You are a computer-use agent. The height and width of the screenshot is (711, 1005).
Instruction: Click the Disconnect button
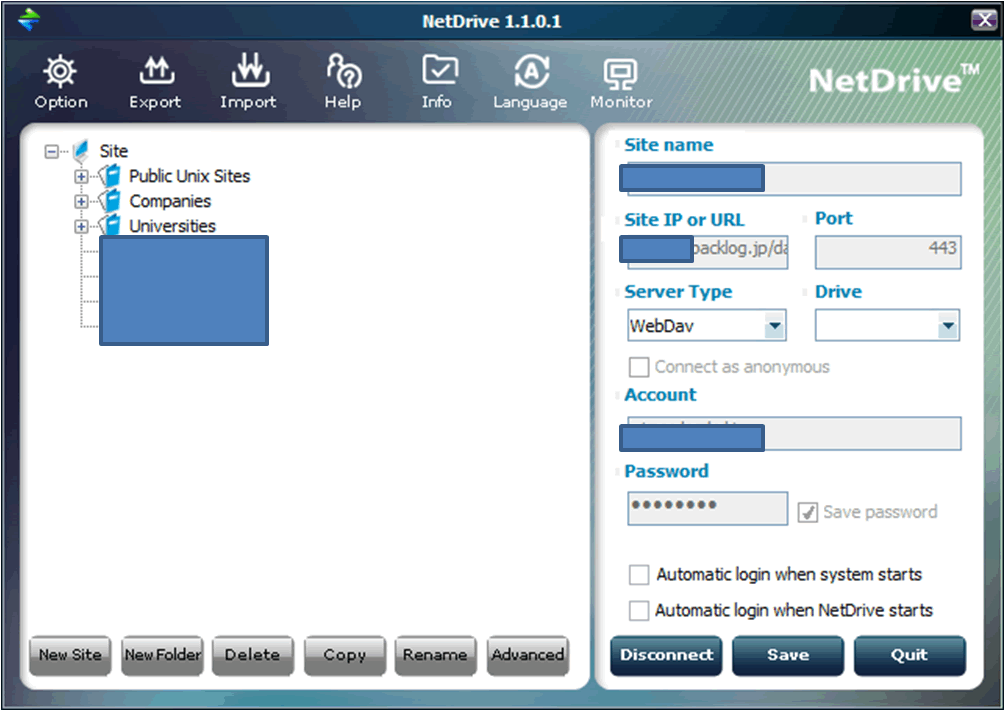(666, 655)
